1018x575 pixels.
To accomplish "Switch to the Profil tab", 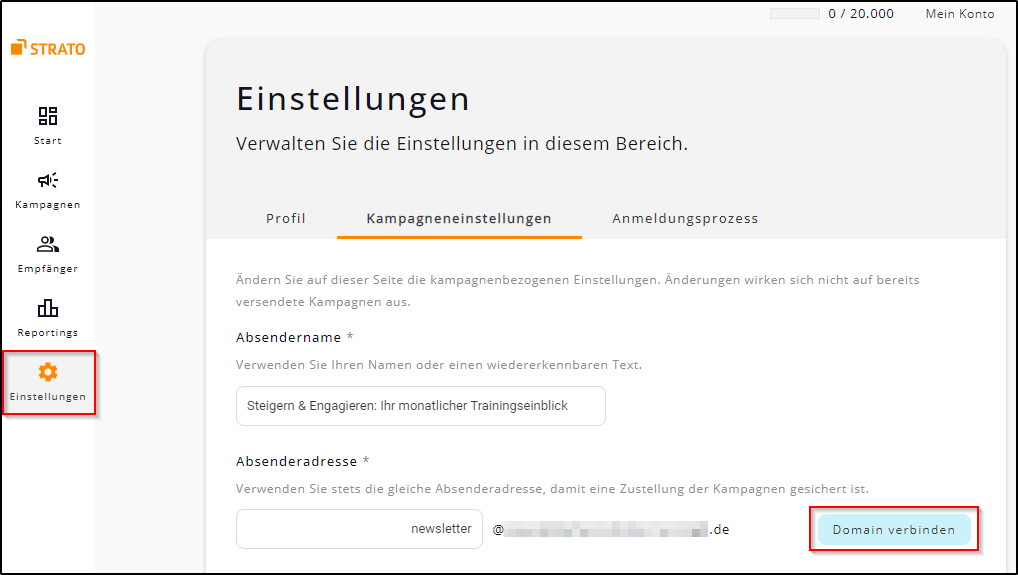I will pos(286,219).
